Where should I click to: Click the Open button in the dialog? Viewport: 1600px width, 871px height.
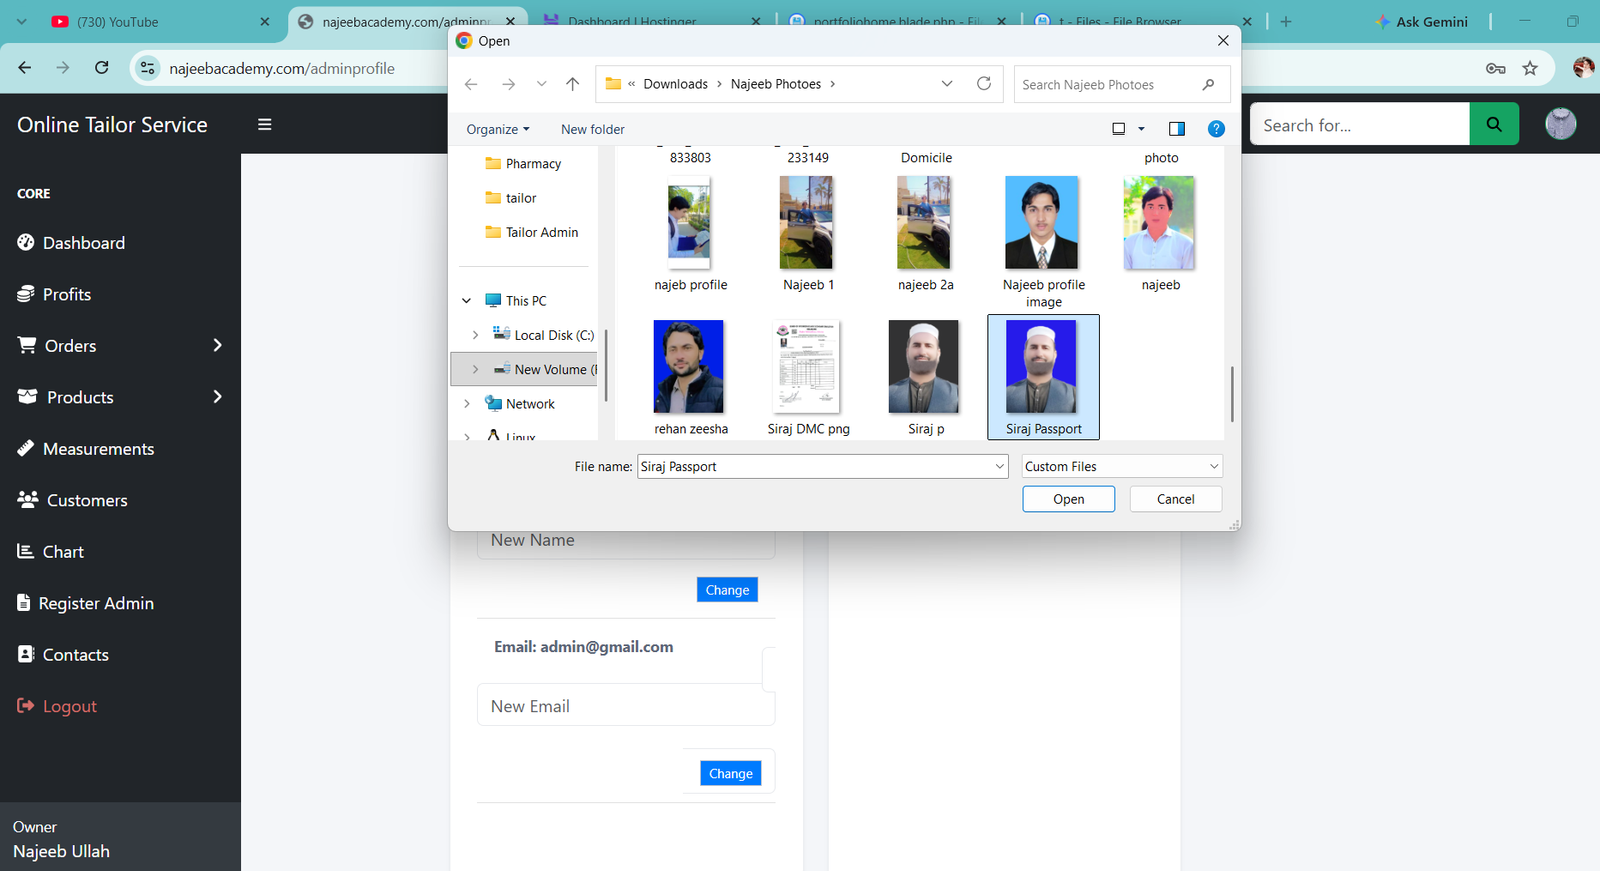pyautogui.click(x=1068, y=499)
